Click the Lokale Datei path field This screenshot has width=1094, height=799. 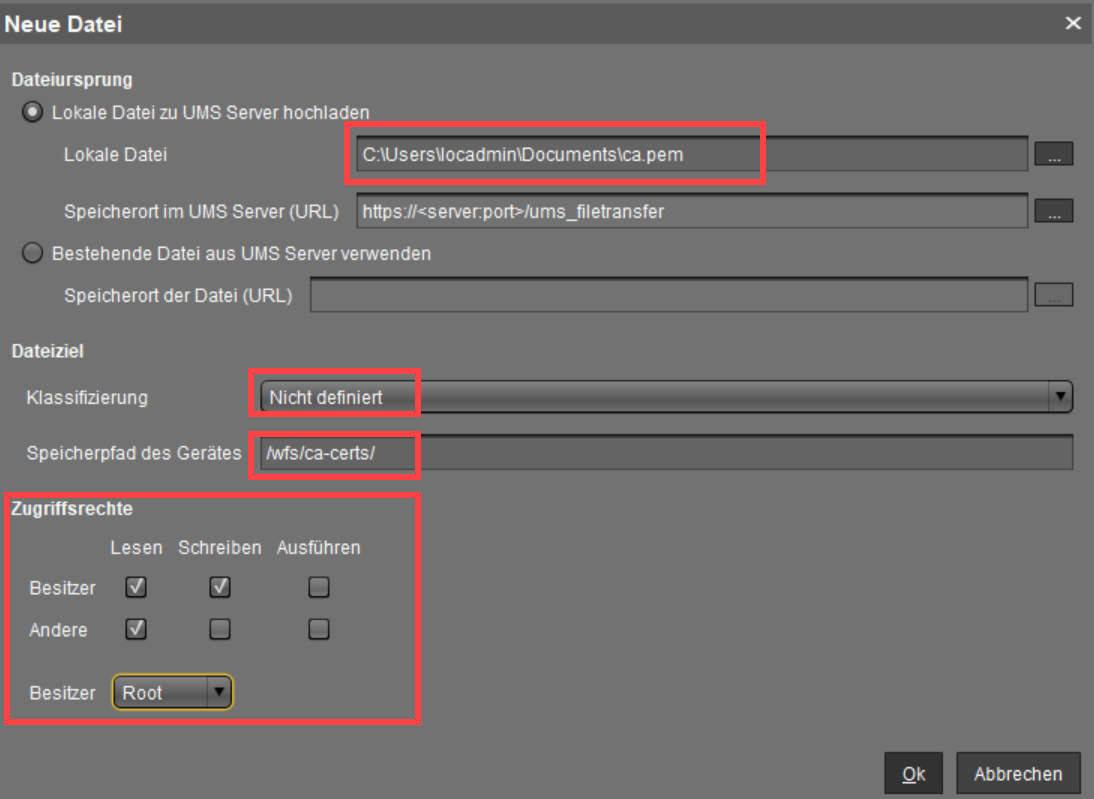click(x=690, y=155)
